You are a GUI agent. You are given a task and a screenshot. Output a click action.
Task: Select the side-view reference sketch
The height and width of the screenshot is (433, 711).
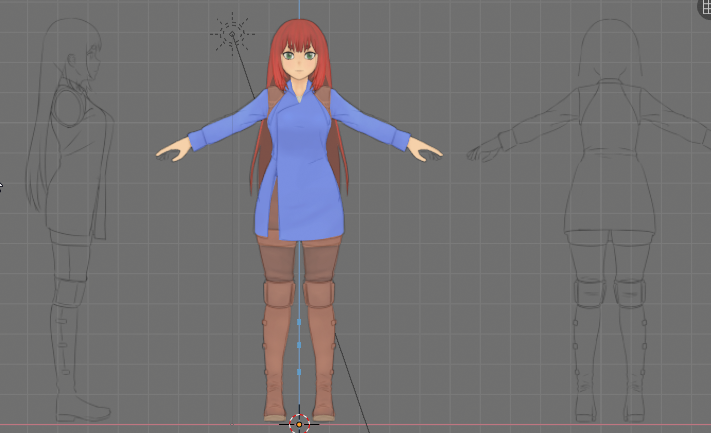pyautogui.click(x=69, y=220)
